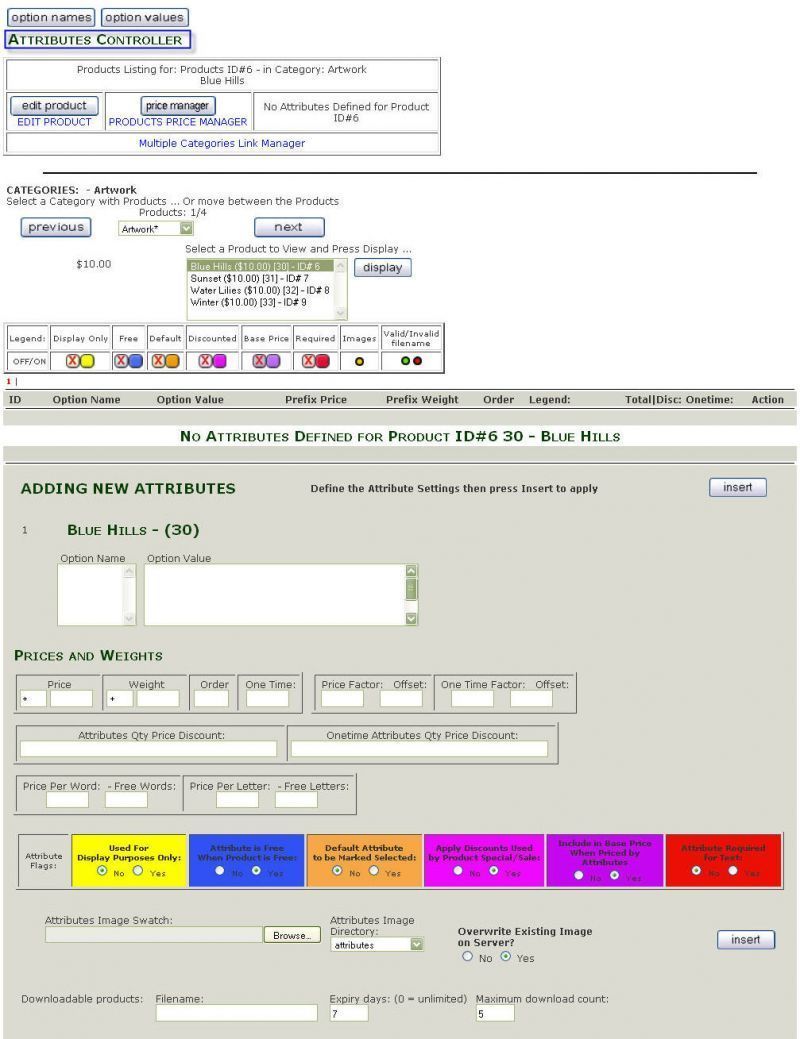Screen dimensions: 800x1039
Task: Set Default Attribute Marked Selected to Yes
Action: [374, 871]
